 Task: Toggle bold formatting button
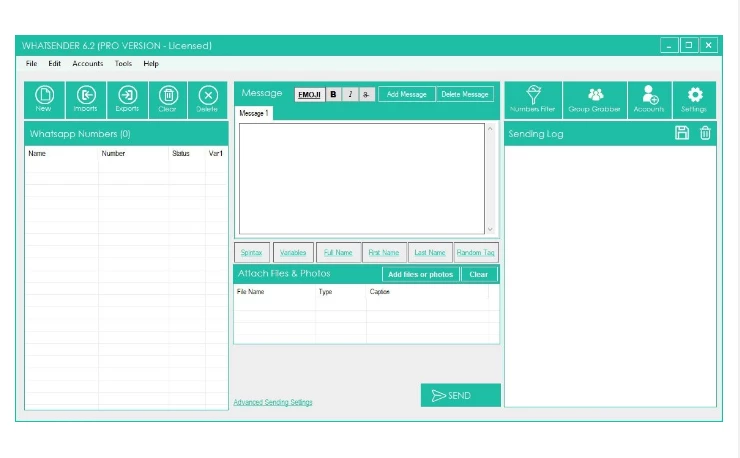pyautogui.click(x=333, y=94)
